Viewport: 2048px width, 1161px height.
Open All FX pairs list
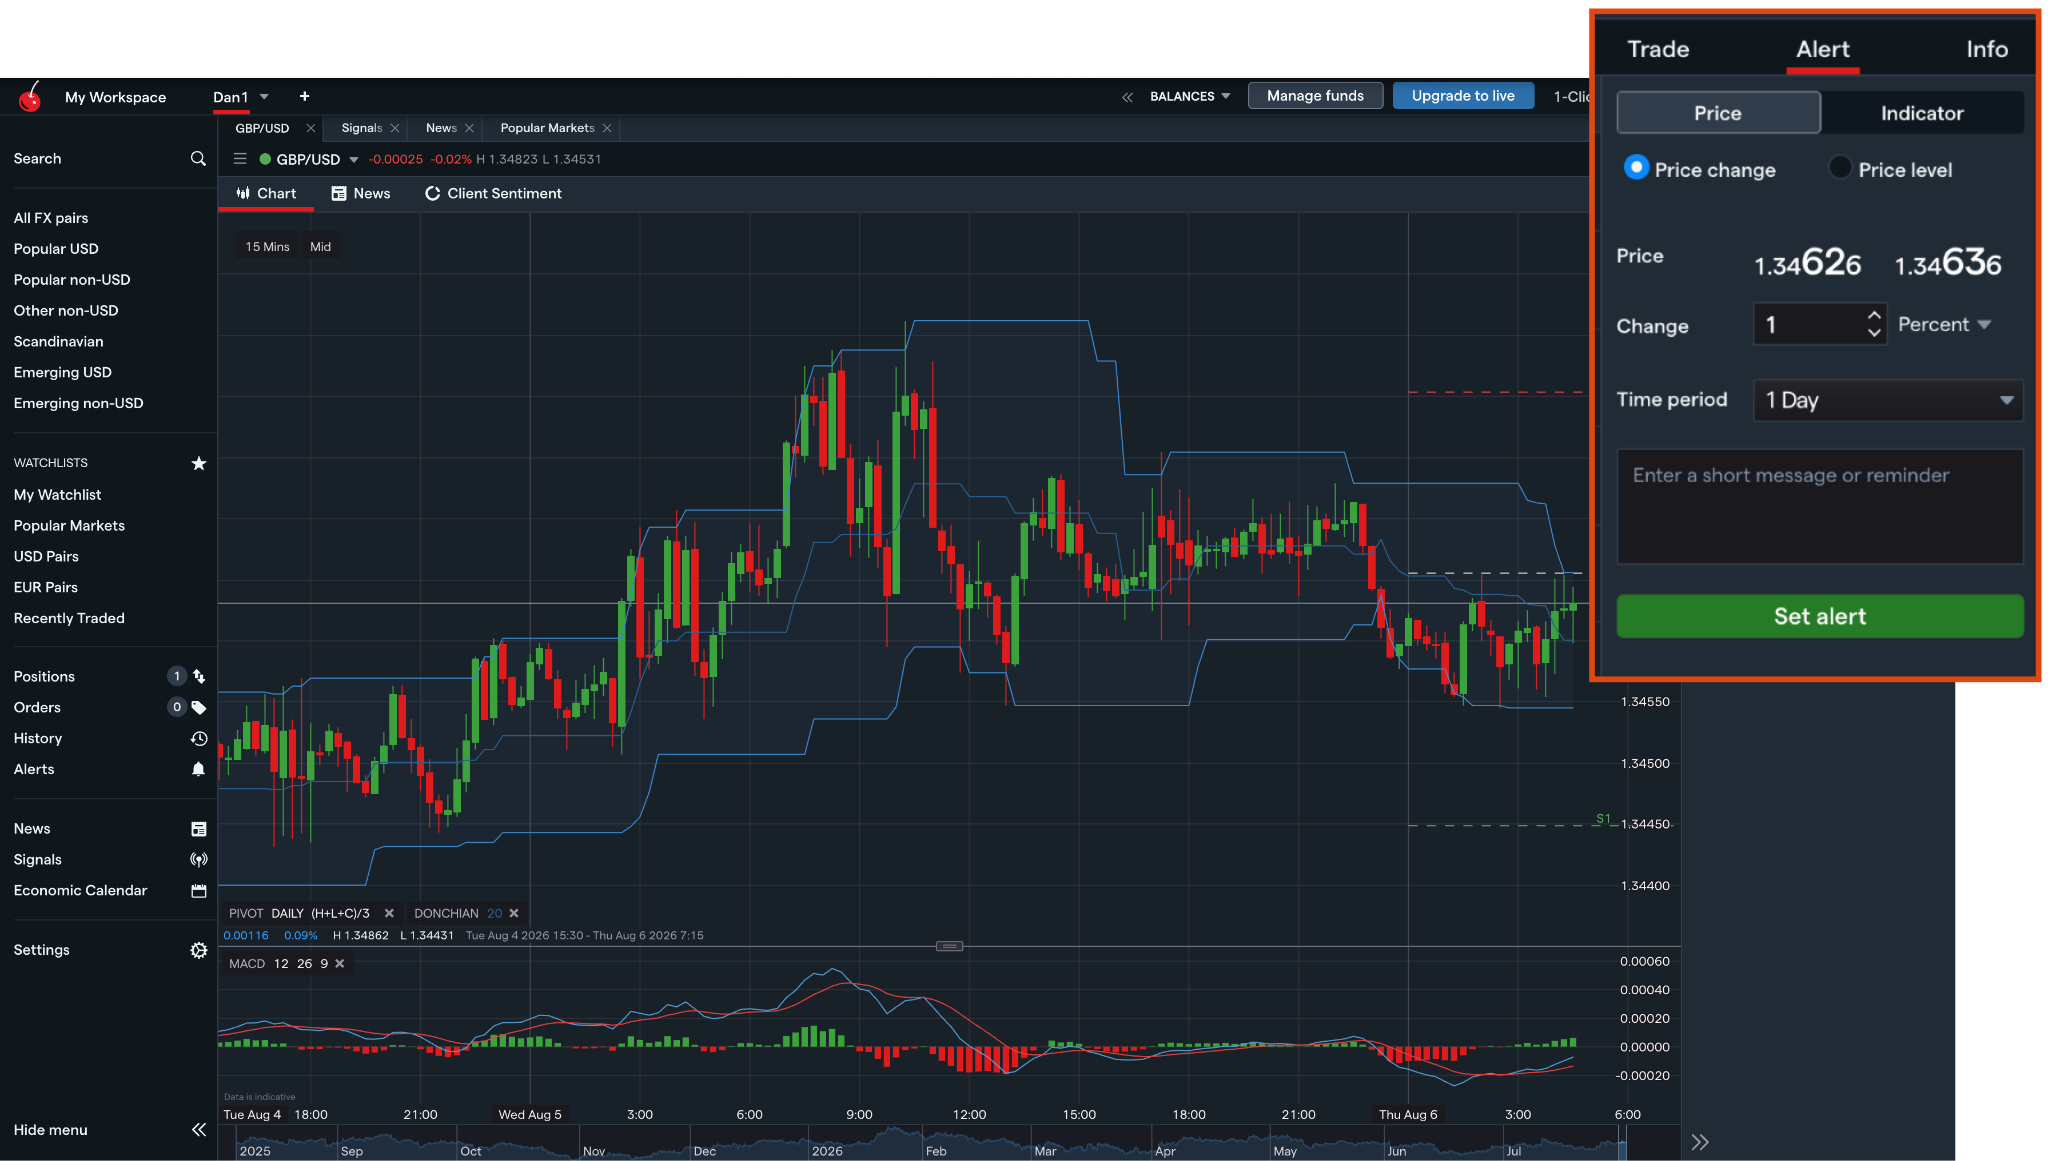tap(51, 218)
